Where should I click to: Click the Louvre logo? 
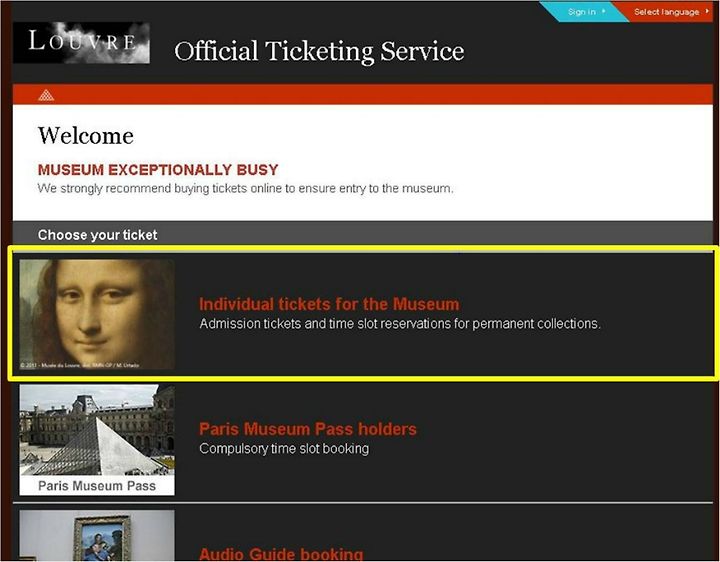[x=81, y=43]
